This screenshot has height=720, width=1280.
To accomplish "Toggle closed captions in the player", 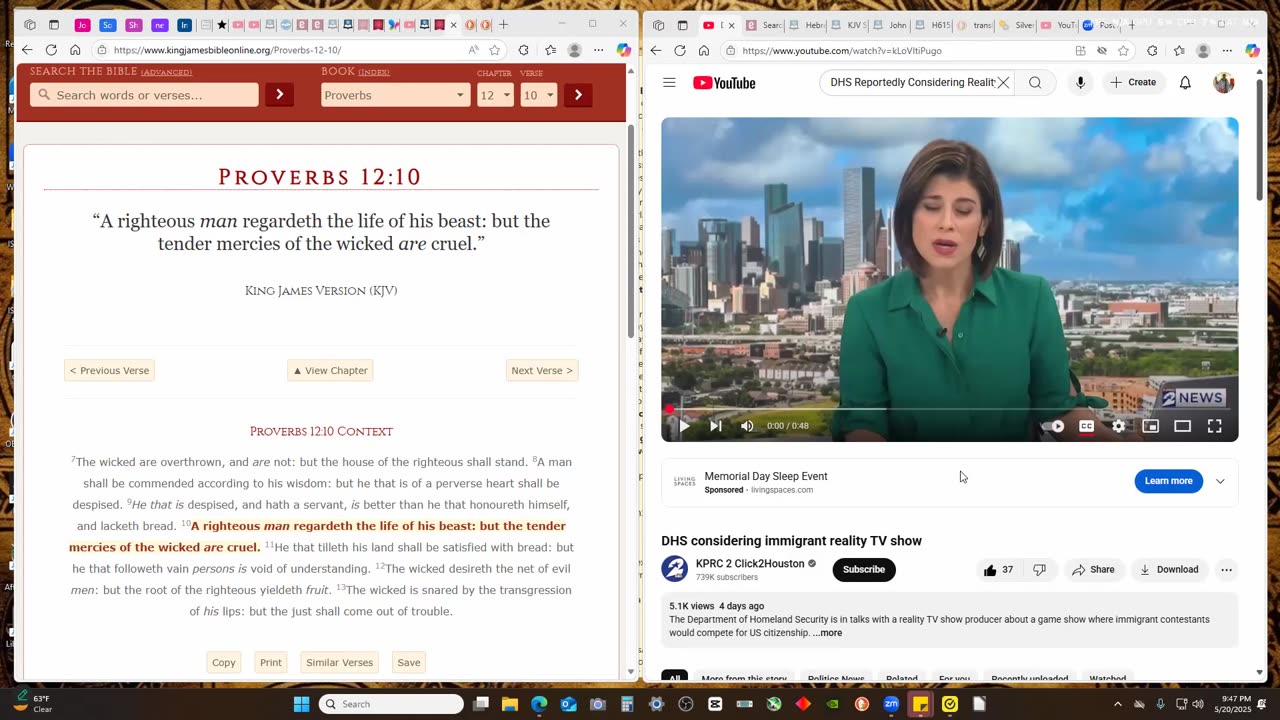I will (x=1087, y=426).
